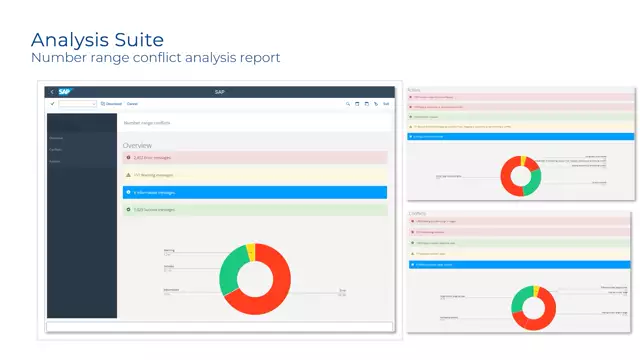Go back using the chevron beside SAP logo

click(x=52, y=92)
